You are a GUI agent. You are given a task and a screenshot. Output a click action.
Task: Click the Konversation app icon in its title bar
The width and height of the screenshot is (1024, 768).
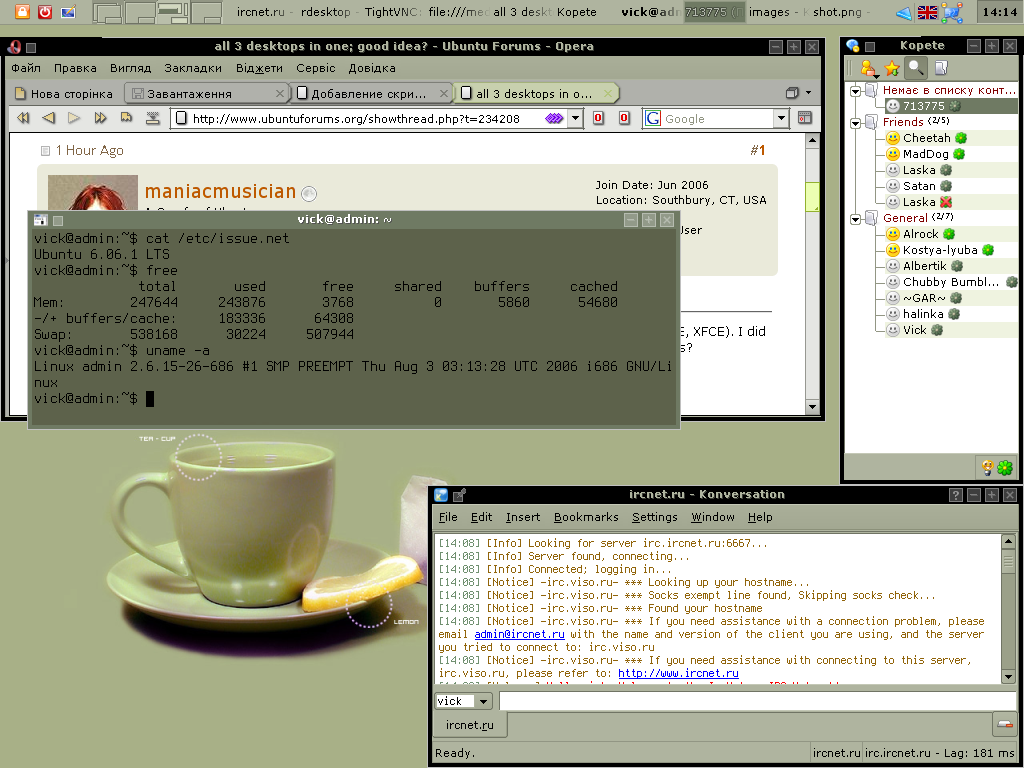441,495
